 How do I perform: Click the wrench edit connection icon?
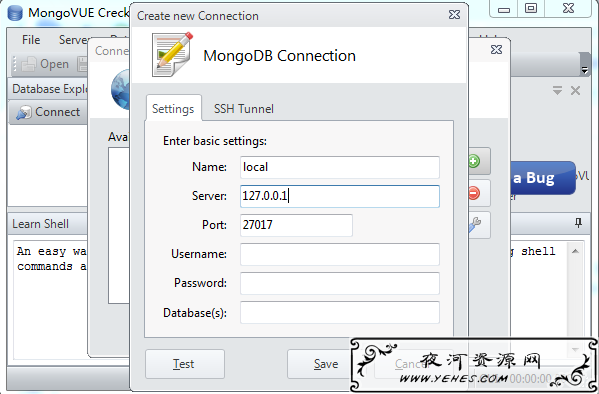pos(474,225)
